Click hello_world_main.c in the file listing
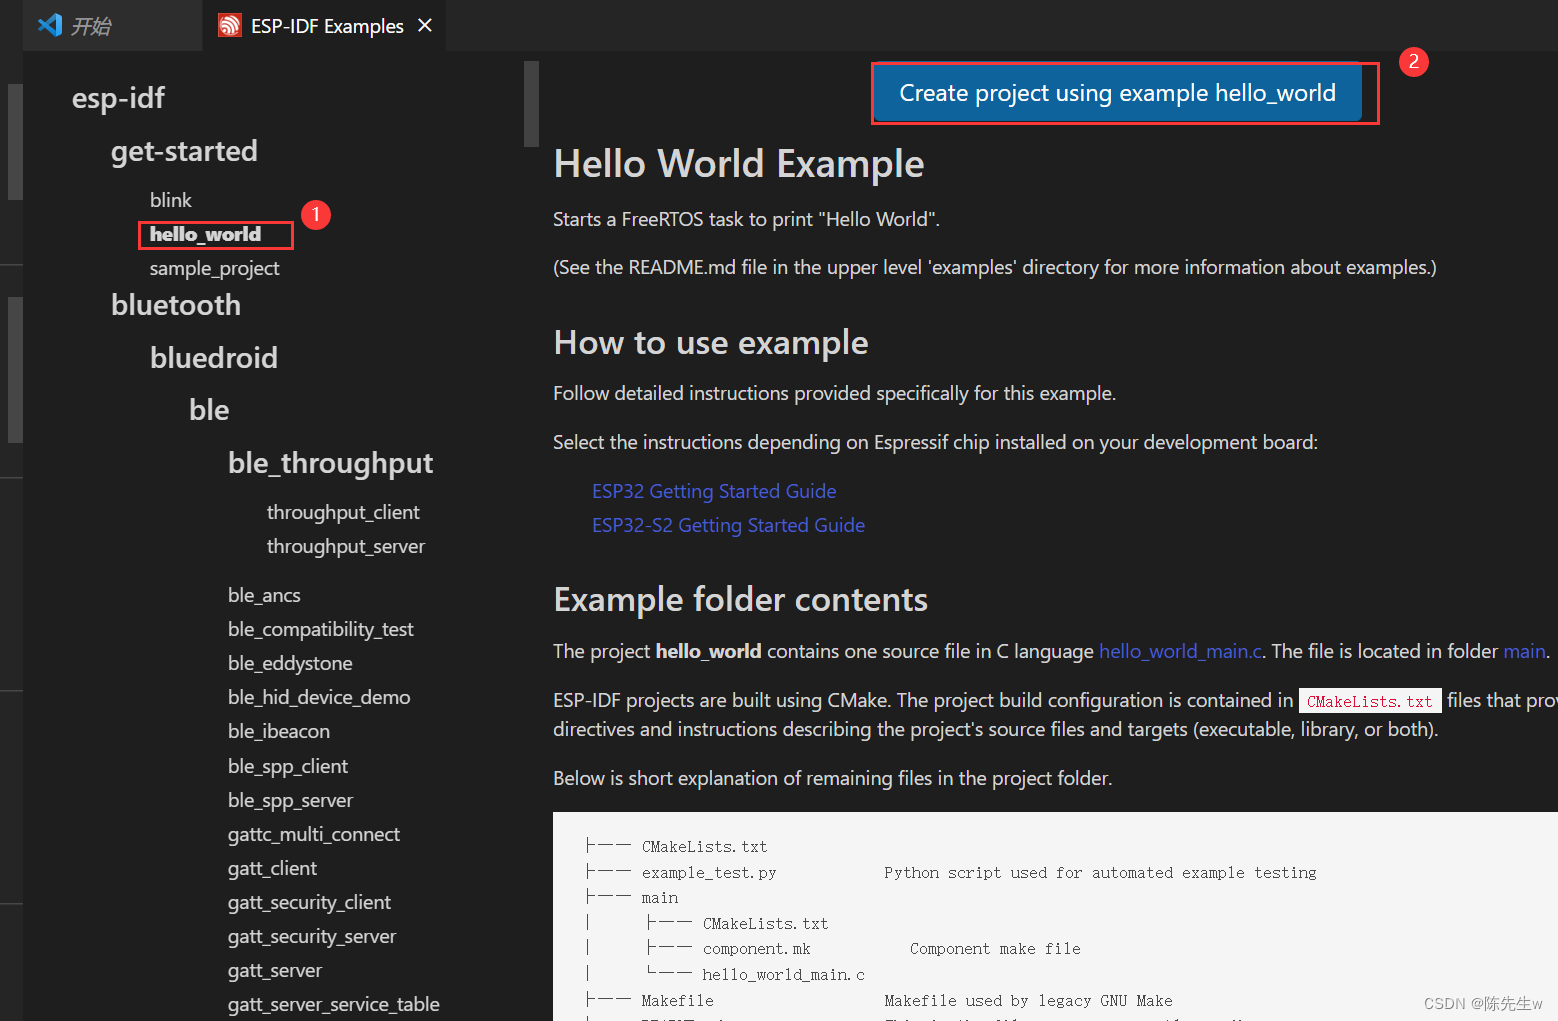 click(x=783, y=975)
